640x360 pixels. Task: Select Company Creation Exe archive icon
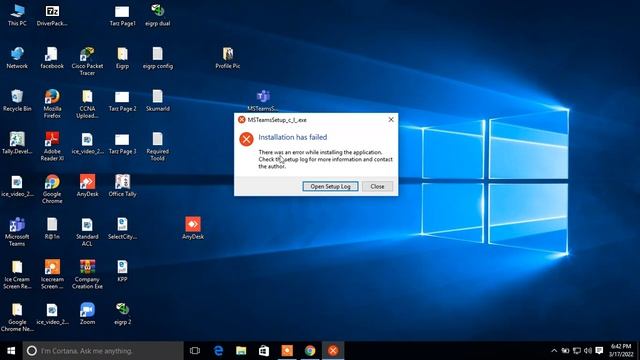click(87, 275)
